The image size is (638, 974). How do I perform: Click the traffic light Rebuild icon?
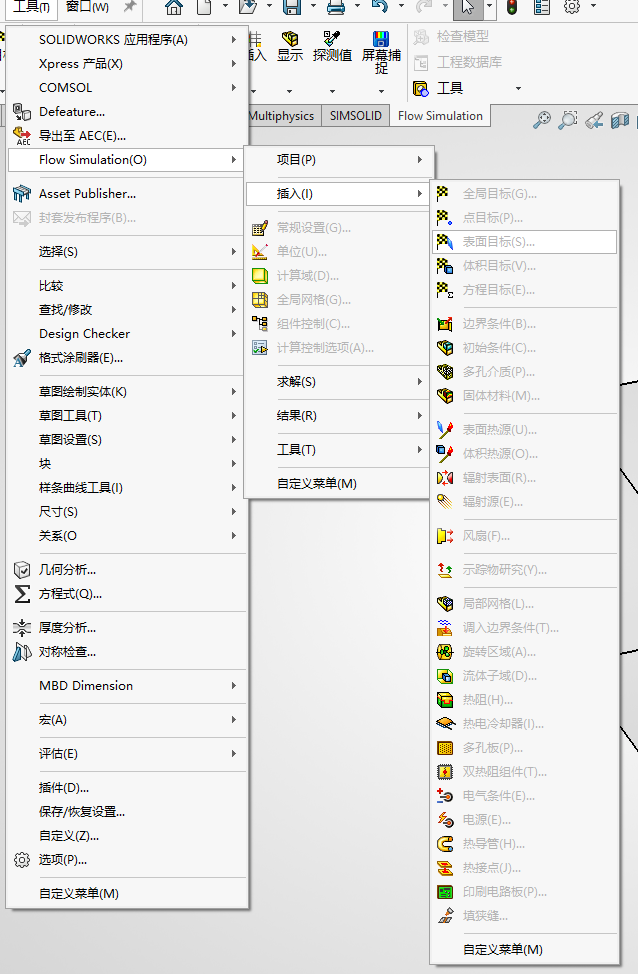point(512,7)
